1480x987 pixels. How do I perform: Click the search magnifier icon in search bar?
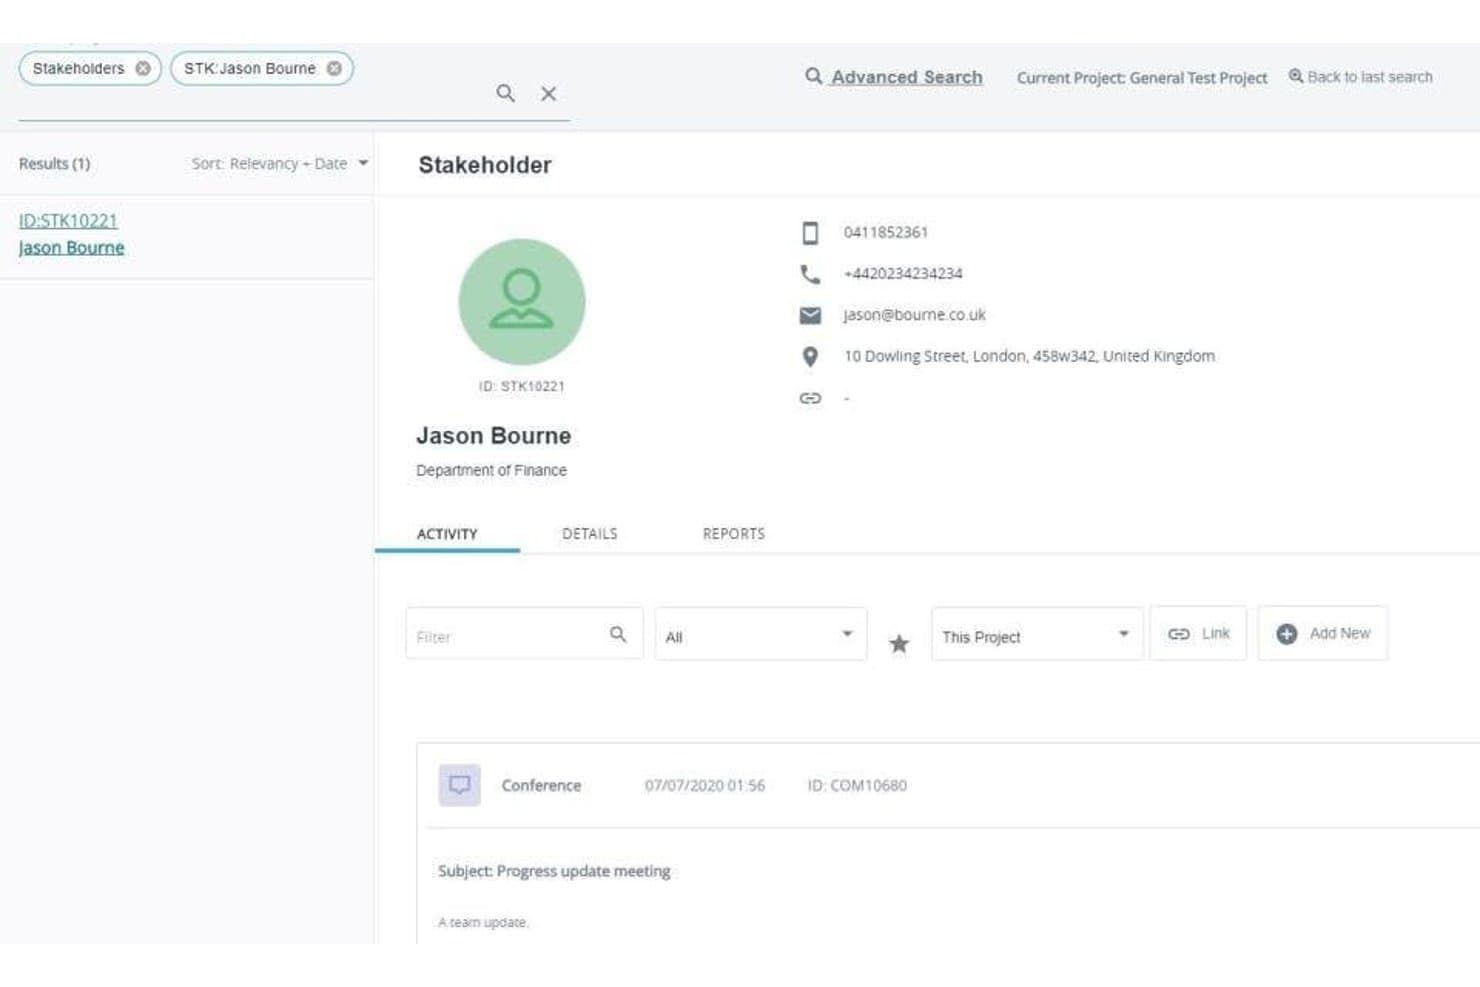506,93
